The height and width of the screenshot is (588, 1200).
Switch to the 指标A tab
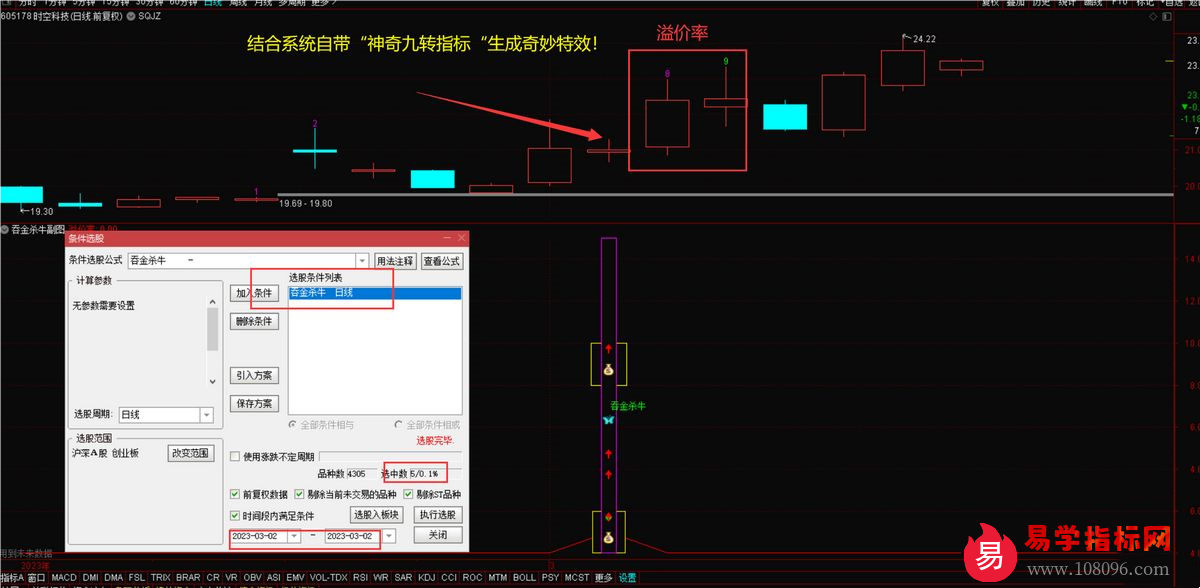[12, 578]
